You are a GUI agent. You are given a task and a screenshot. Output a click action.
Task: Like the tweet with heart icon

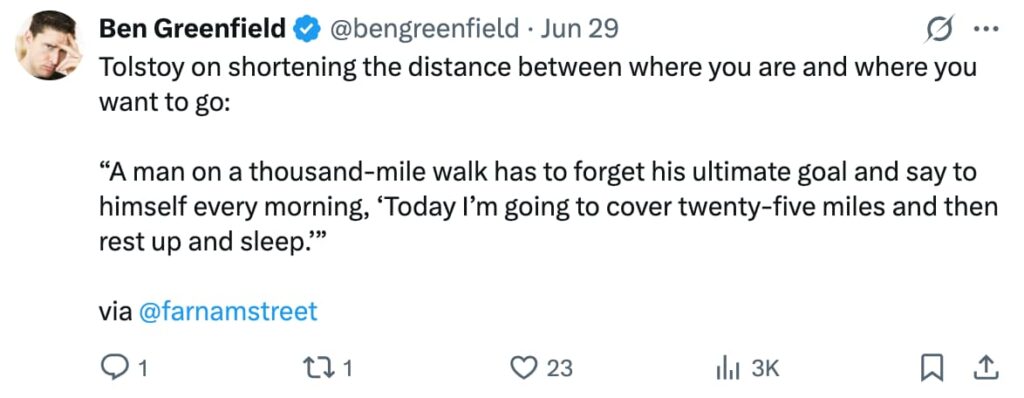tap(522, 369)
